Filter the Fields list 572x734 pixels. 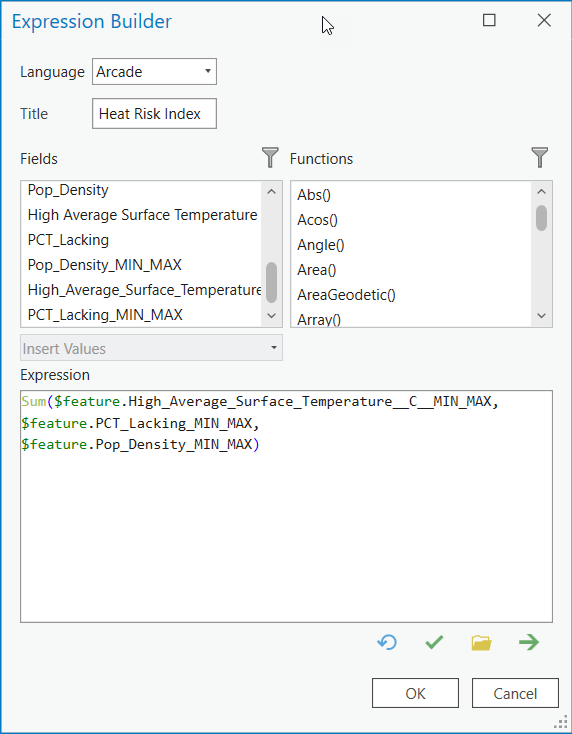point(270,157)
